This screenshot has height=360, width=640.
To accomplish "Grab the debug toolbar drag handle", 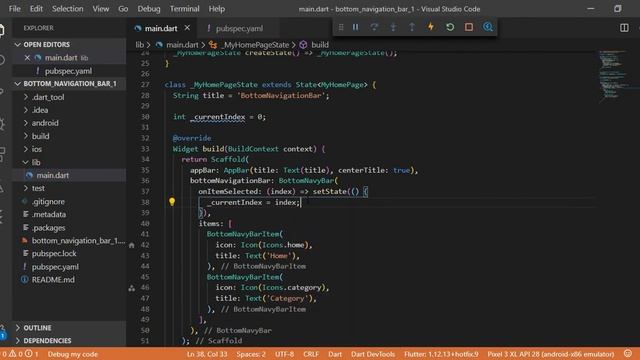I will tap(341, 27).
